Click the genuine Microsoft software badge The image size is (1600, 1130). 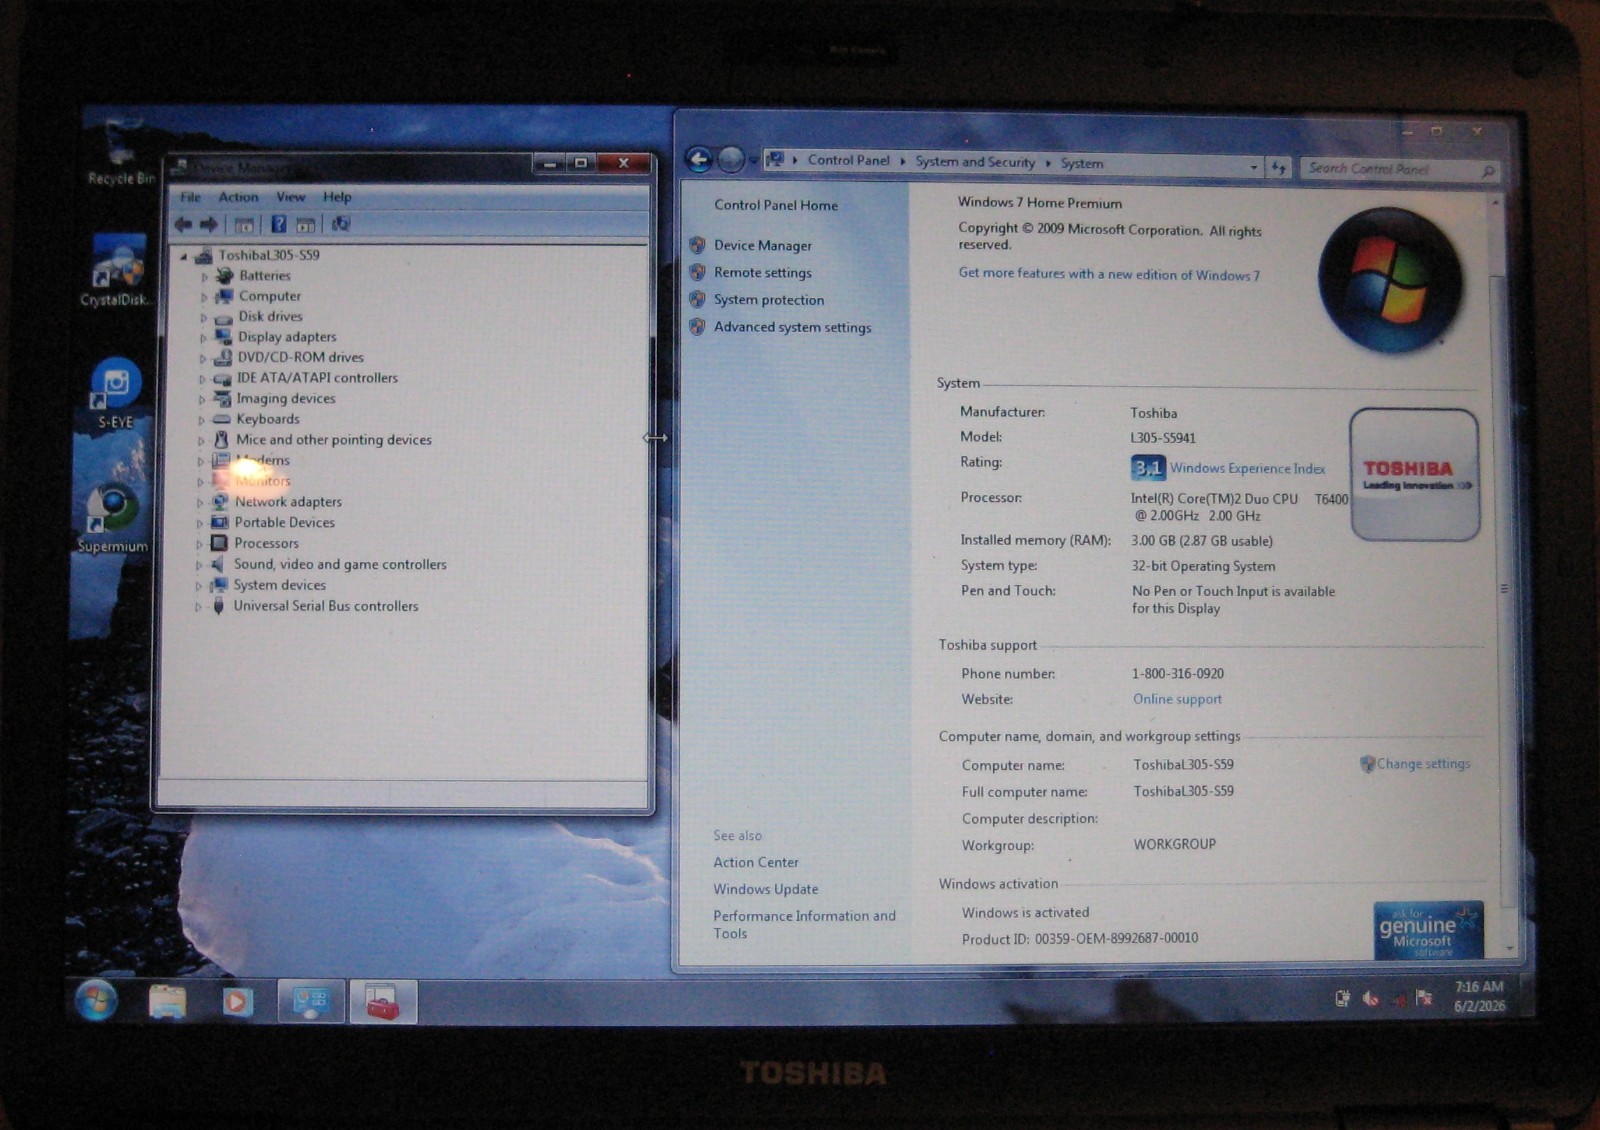(x=1427, y=931)
